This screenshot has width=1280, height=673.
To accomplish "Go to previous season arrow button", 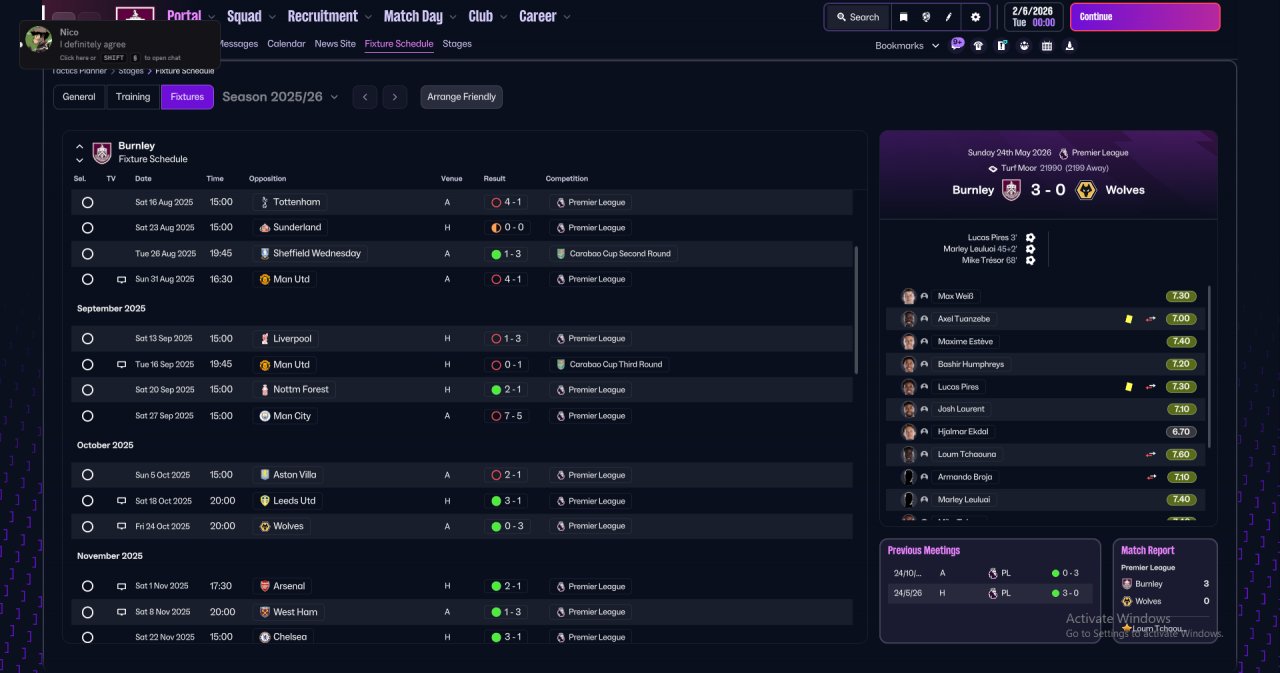I will pos(365,97).
